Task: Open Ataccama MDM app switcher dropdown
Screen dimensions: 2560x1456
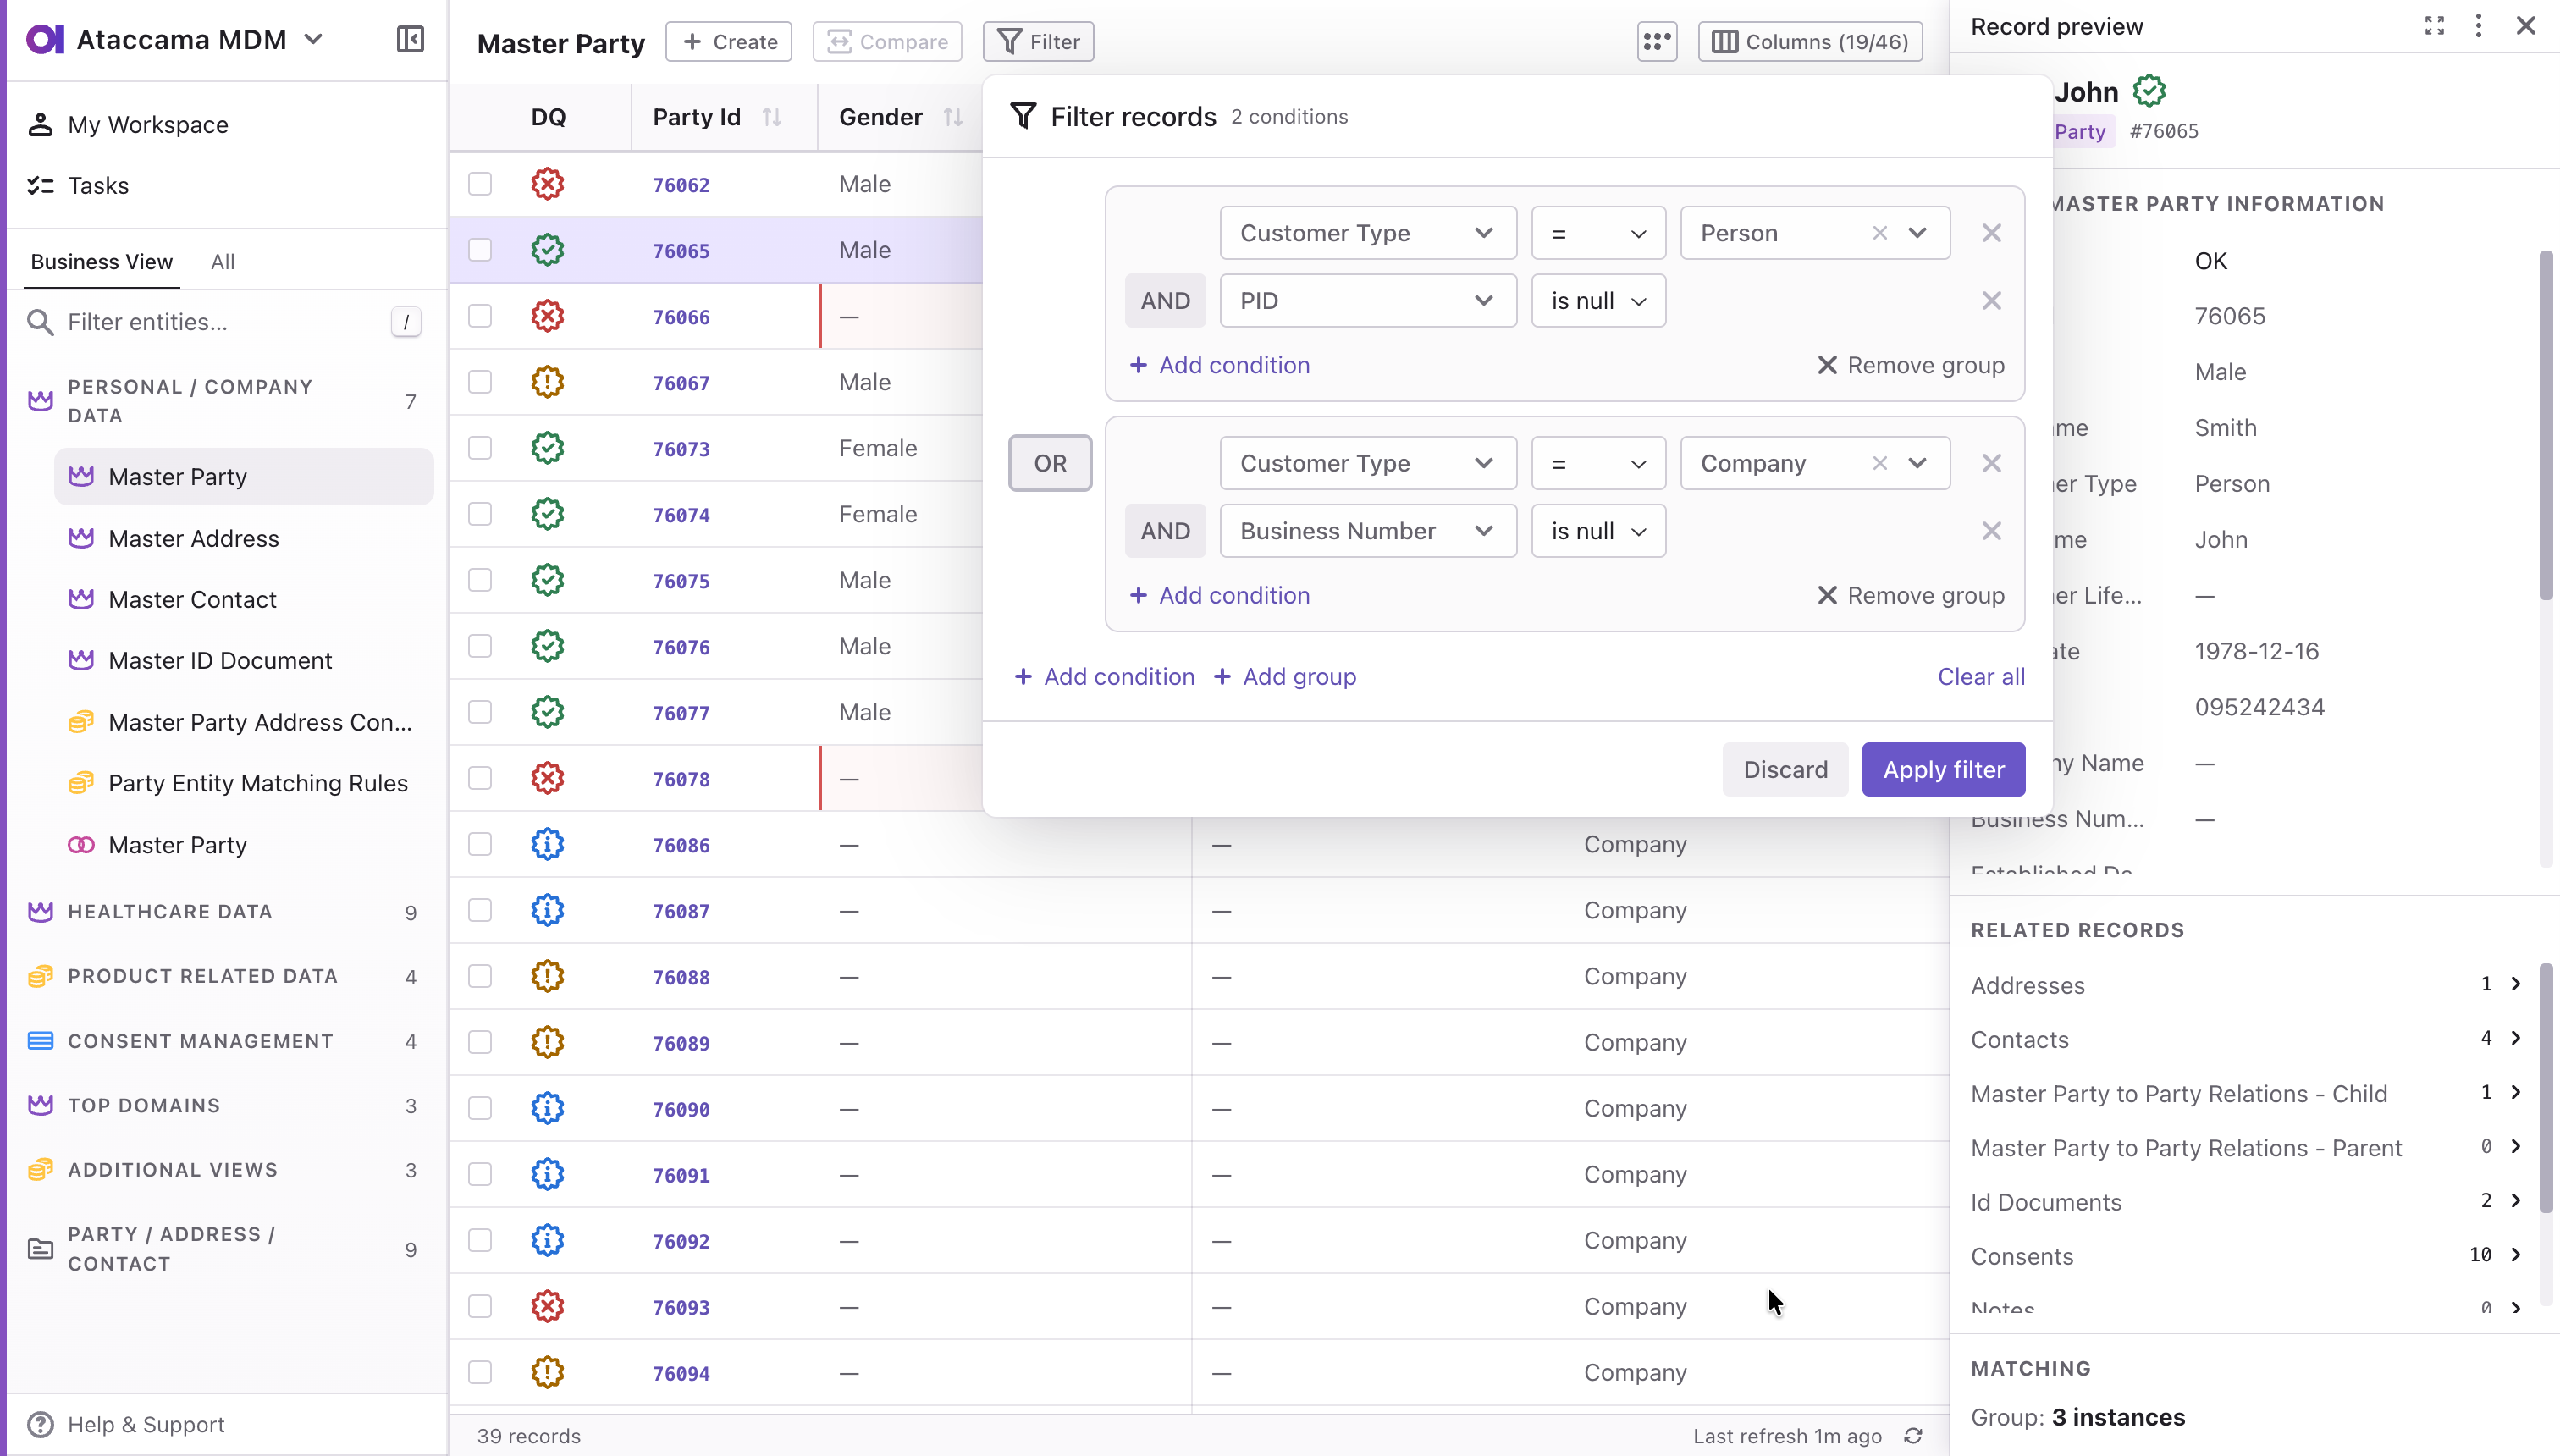Action: [x=314, y=39]
